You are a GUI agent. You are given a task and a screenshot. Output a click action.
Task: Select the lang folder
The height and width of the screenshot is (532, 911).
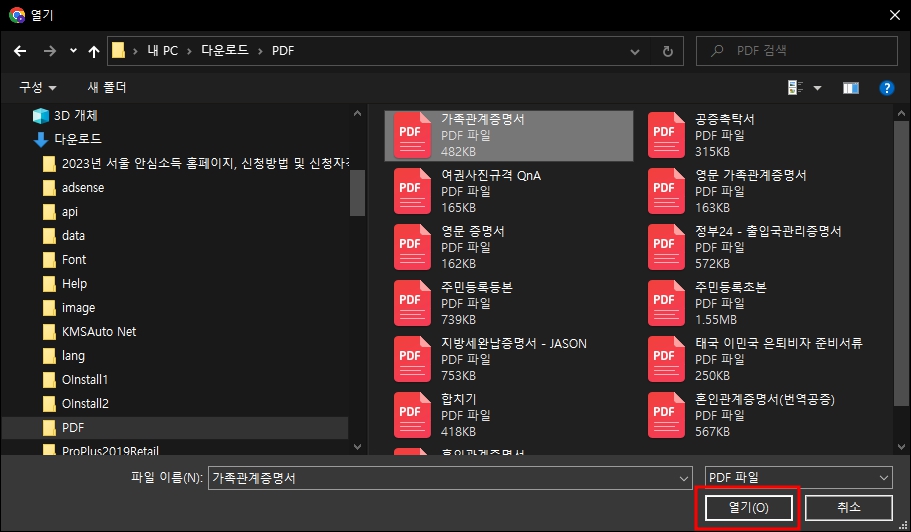click(x=73, y=355)
